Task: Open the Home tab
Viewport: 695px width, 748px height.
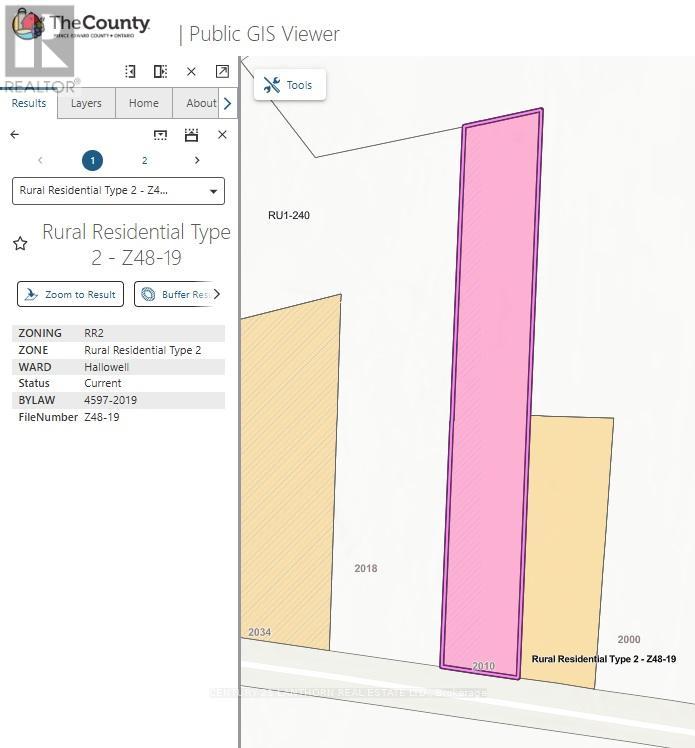Action: tap(143, 103)
